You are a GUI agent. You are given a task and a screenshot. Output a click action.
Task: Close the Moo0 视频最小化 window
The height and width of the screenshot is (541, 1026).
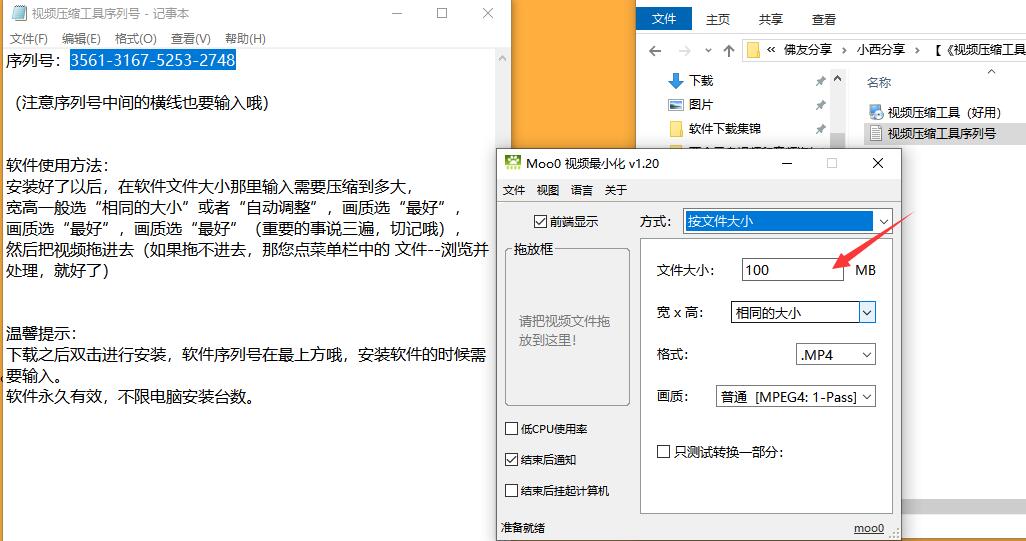pyautogui.click(x=878, y=163)
